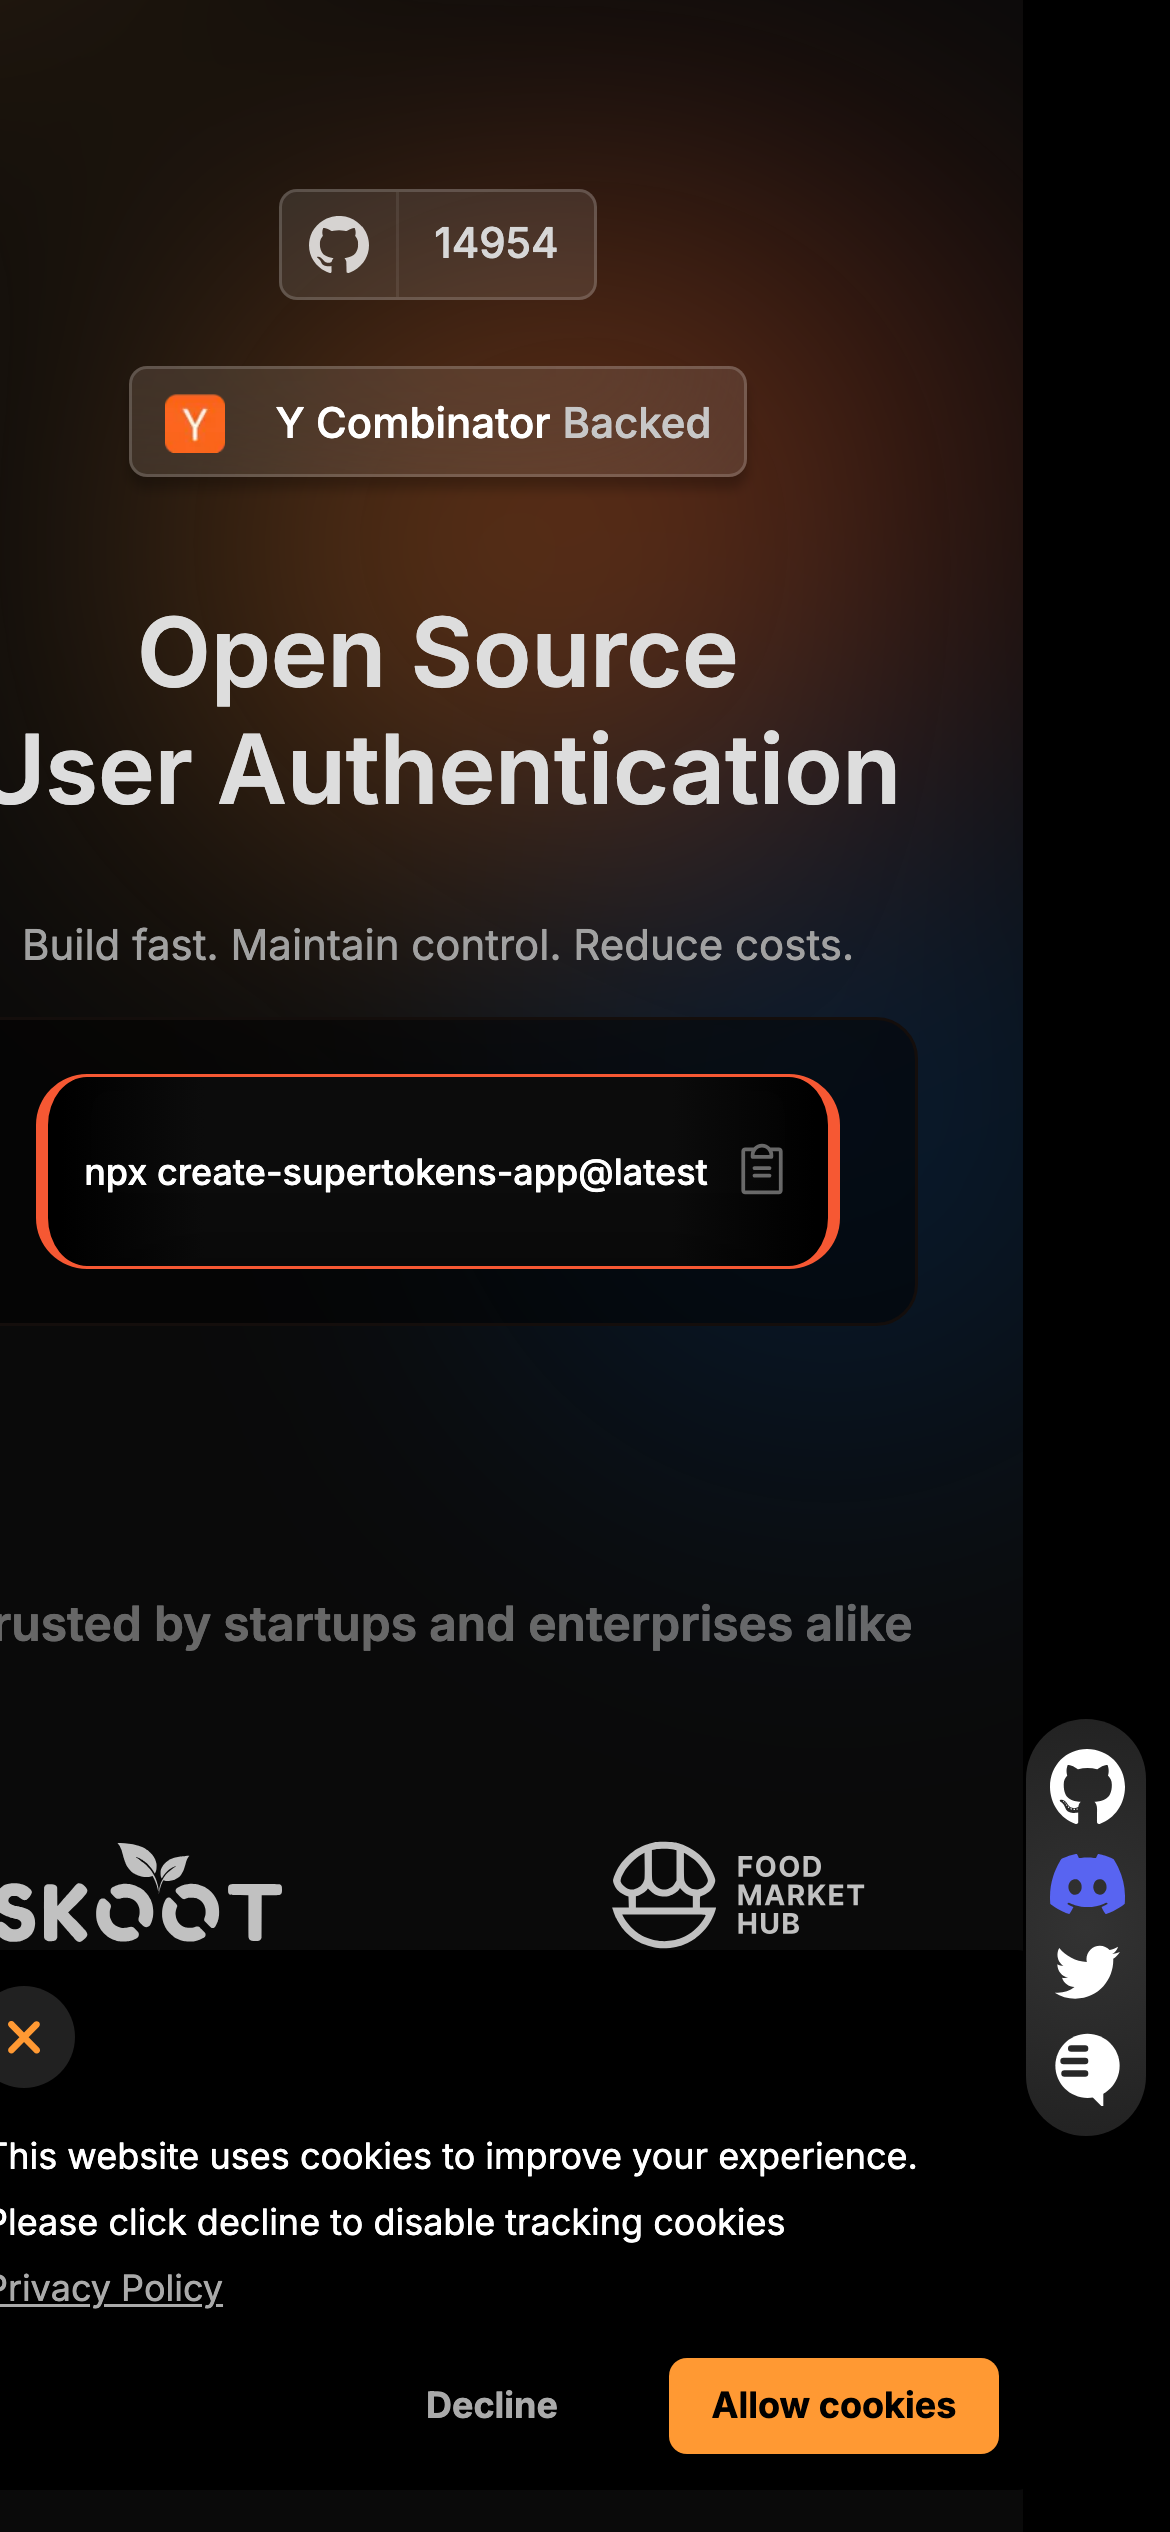
Task: Click the Trusted by startups and enterprises heading
Action: click(x=455, y=1624)
